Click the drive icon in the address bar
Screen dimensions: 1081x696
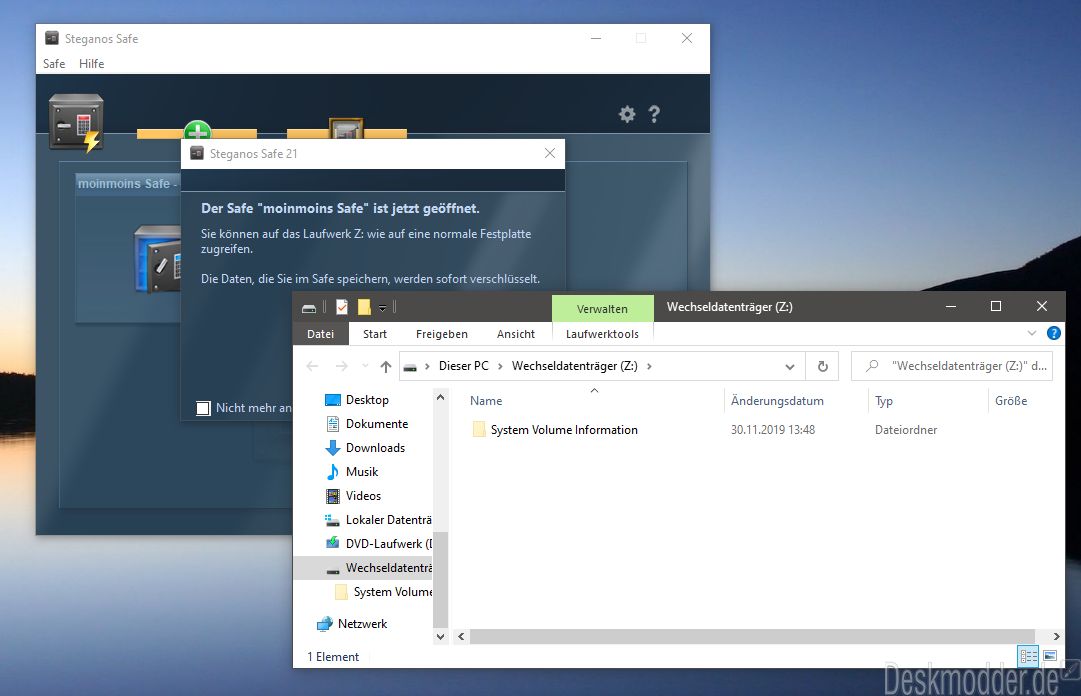pyautogui.click(x=410, y=367)
